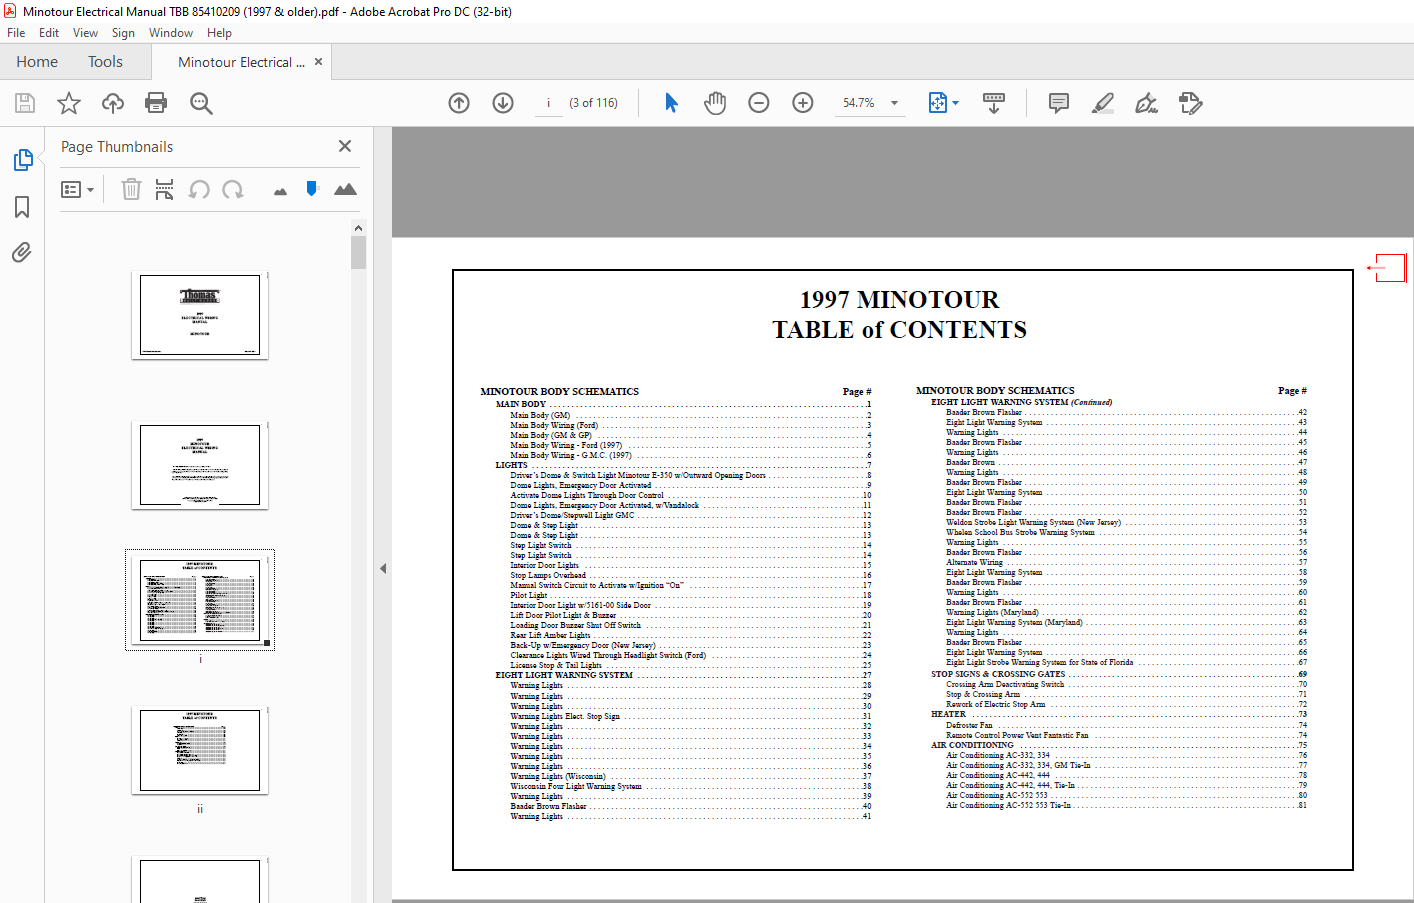
Task: Go to previous page arrow
Action: (x=459, y=103)
